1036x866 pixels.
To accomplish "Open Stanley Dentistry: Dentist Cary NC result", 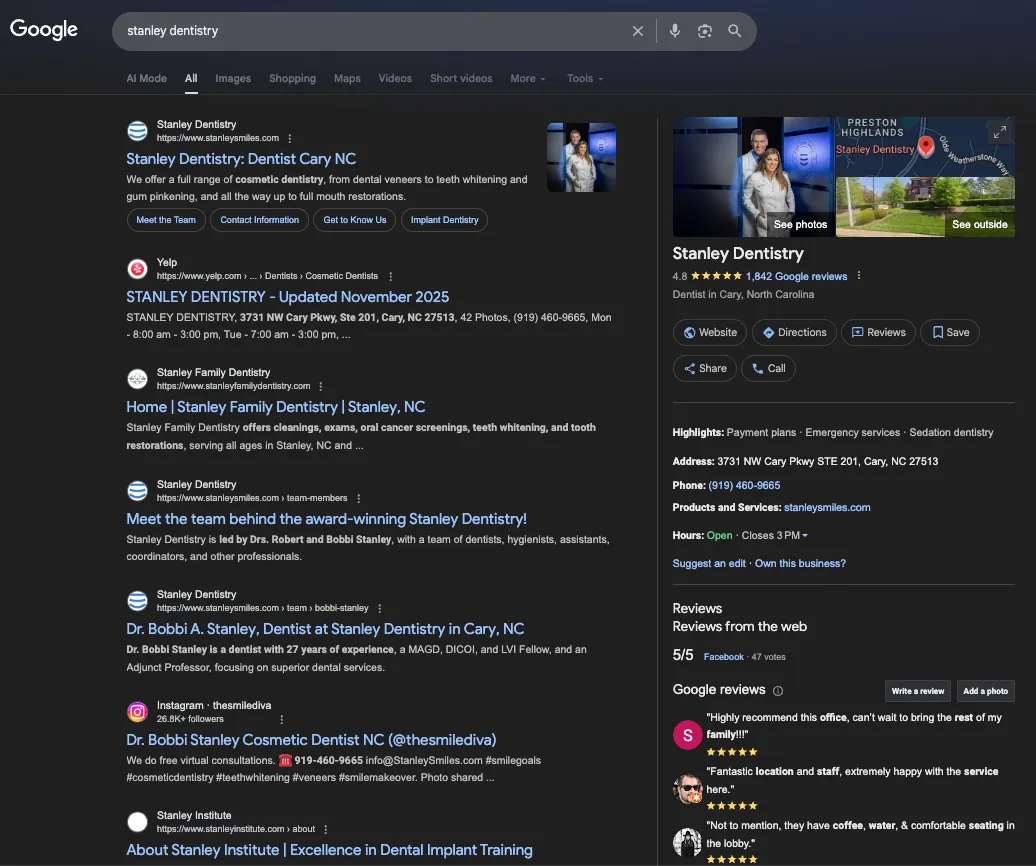I will (x=241, y=159).
